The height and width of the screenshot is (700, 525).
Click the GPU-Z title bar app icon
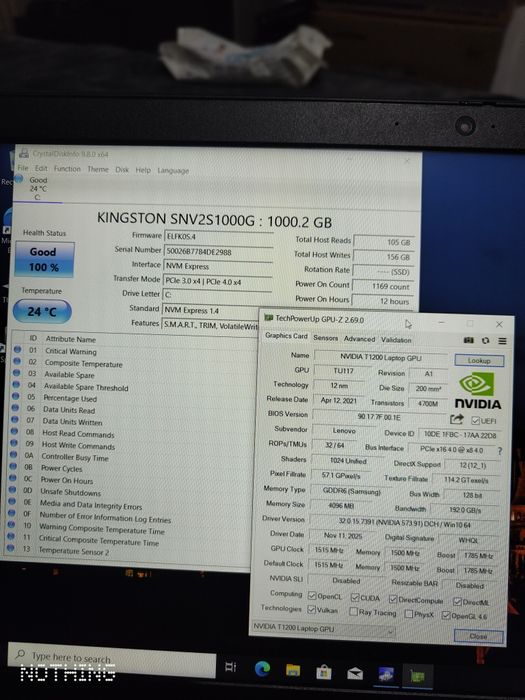pyautogui.click(x=268, y=318)
